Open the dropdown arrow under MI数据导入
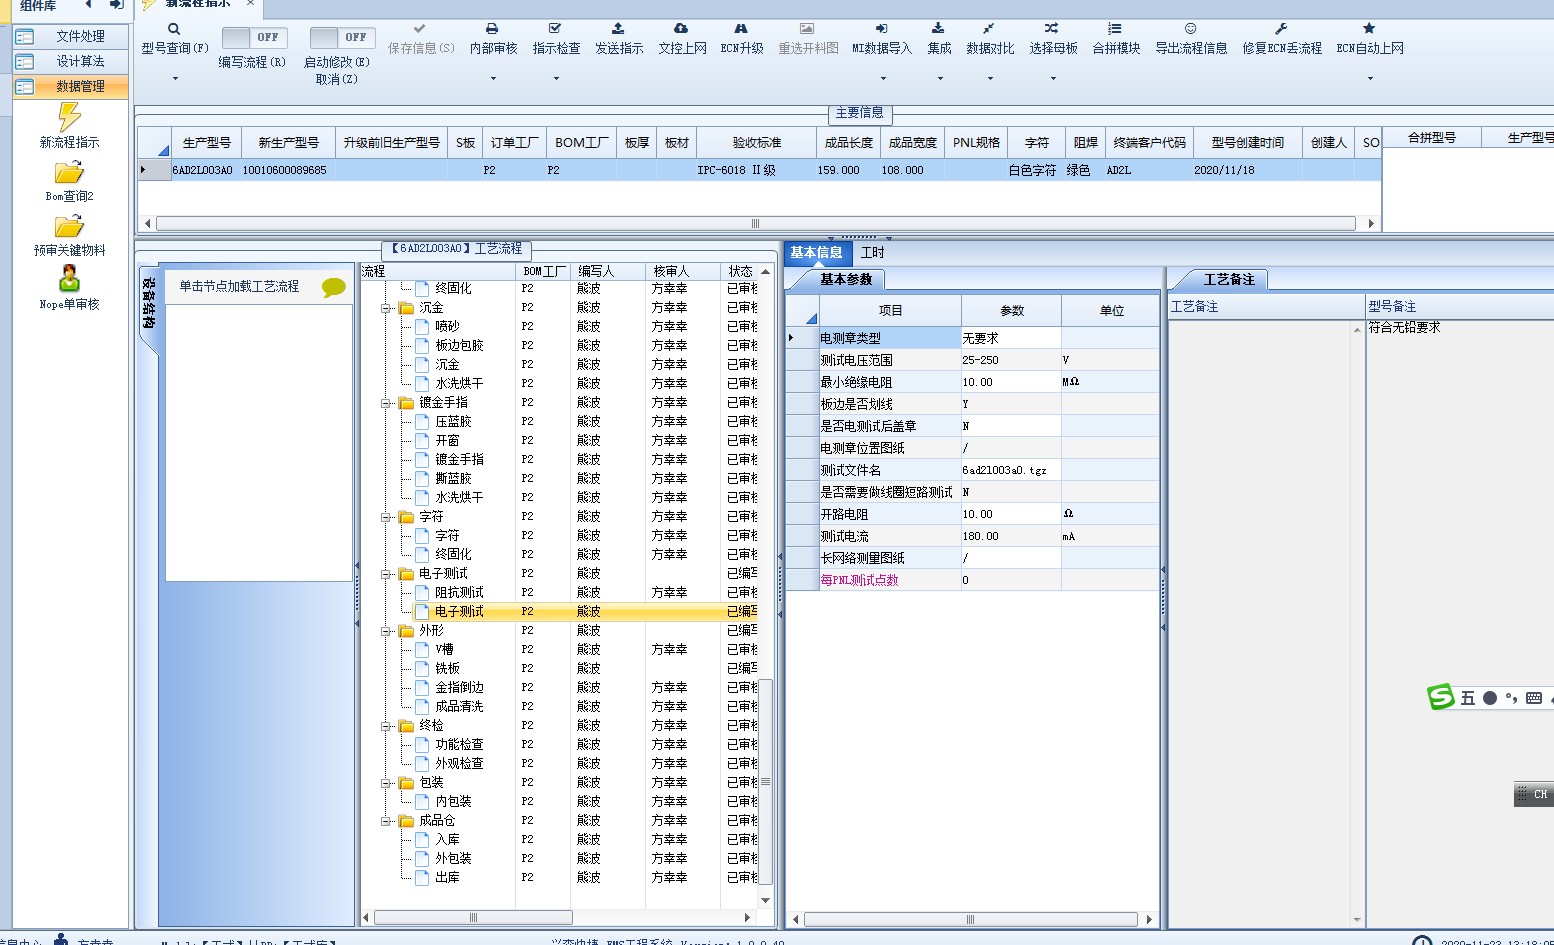The height and width of the screenshot is (945, 1554). [x=882, y=78]
